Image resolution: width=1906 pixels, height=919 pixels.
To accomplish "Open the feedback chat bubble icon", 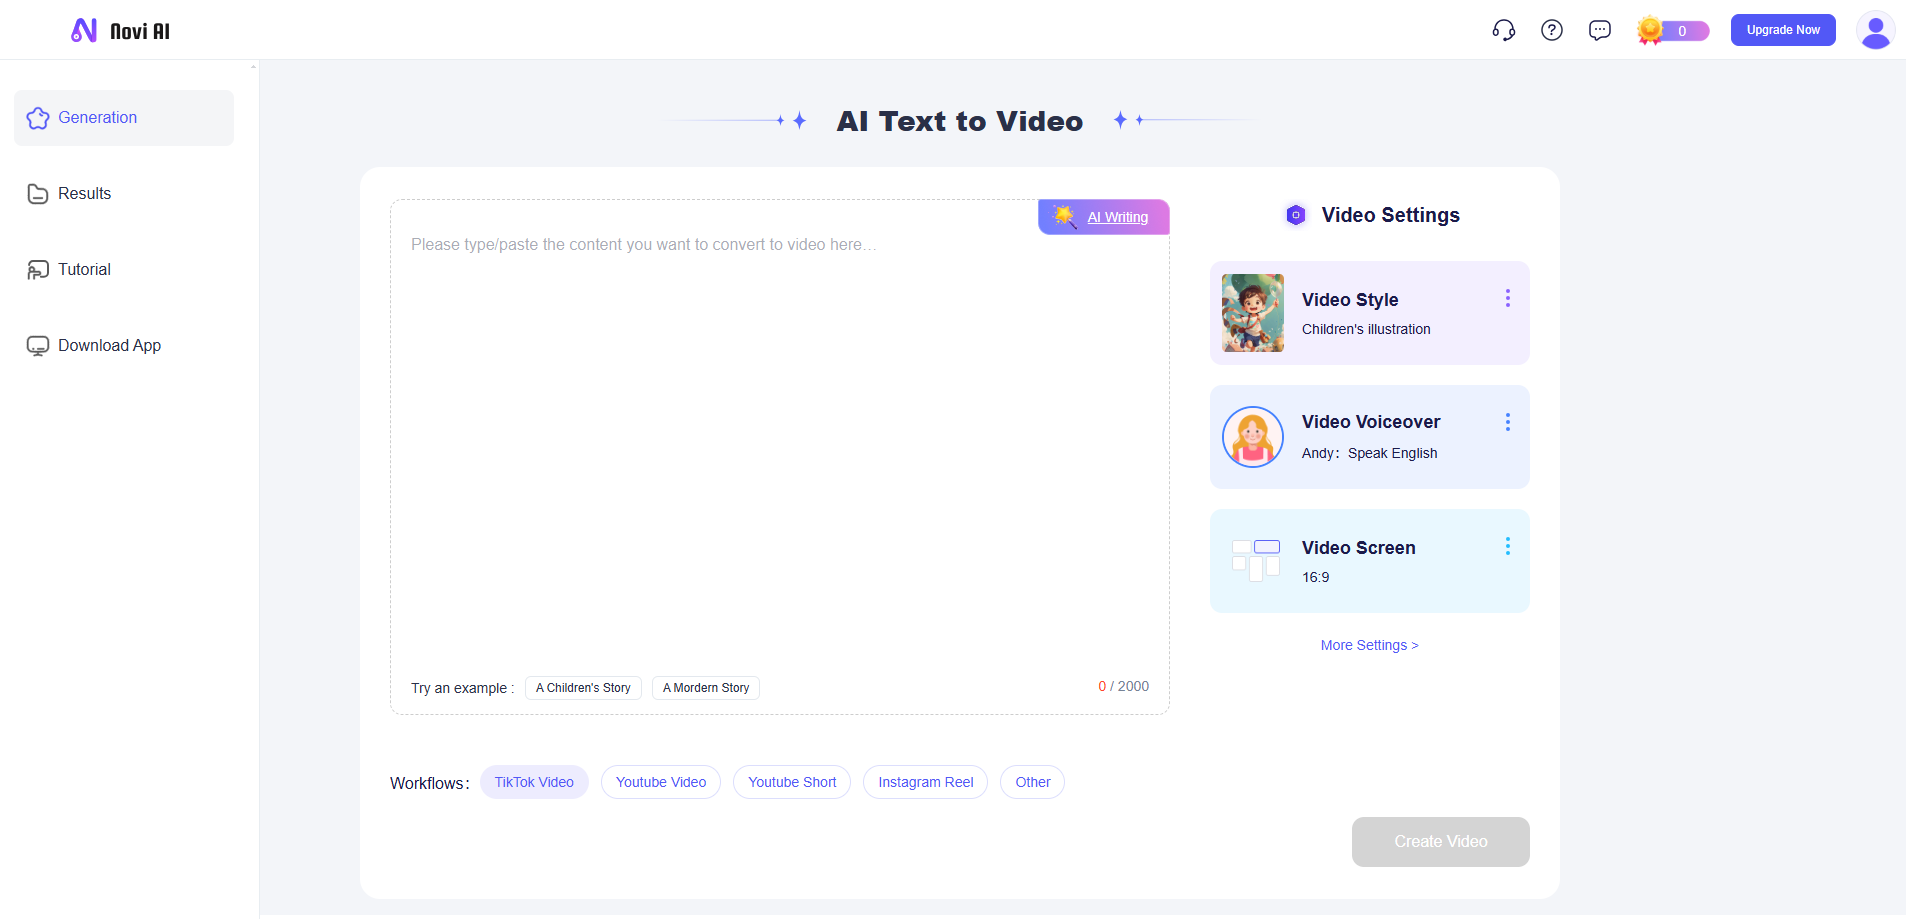I will 1599,30.
